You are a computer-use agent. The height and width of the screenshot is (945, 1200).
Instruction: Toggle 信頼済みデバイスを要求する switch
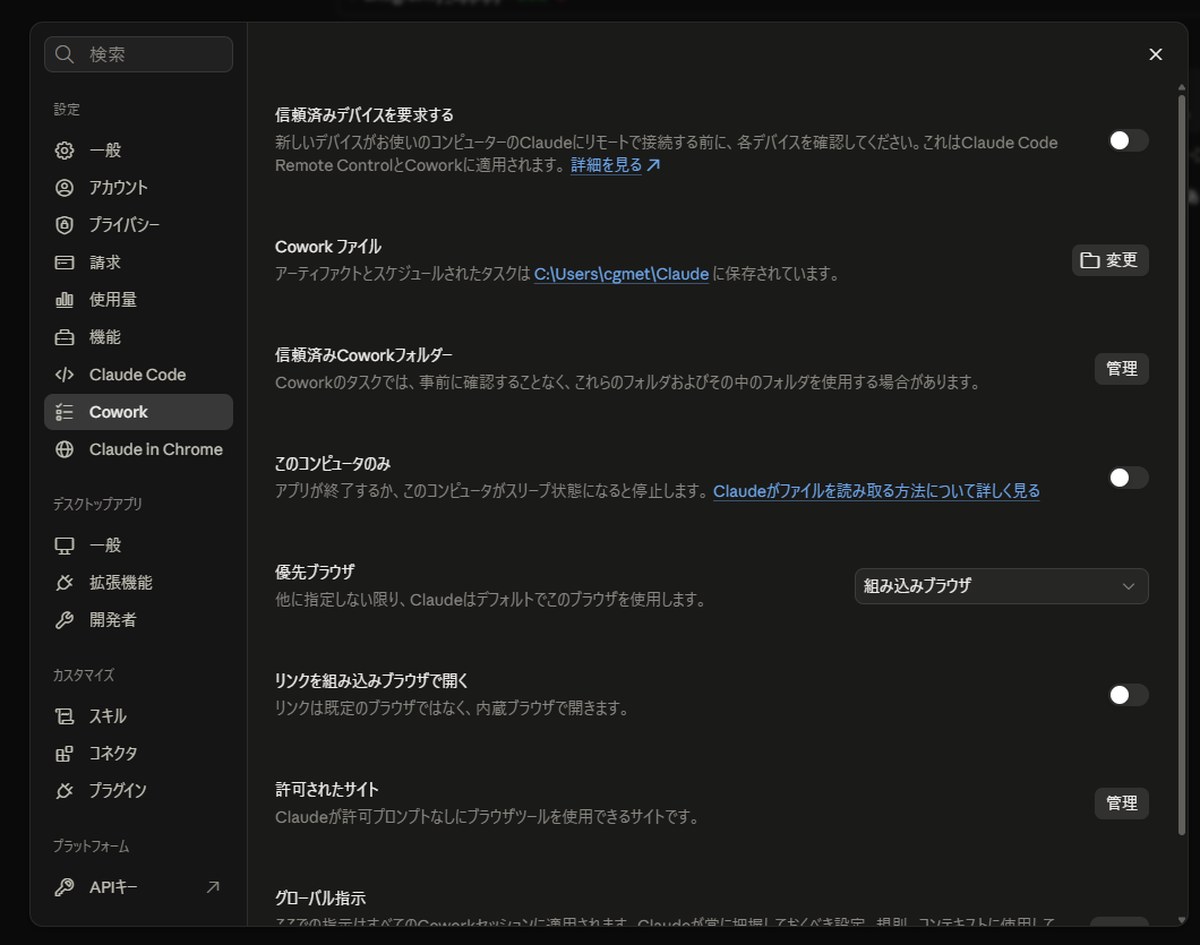tap(1128, 140)
